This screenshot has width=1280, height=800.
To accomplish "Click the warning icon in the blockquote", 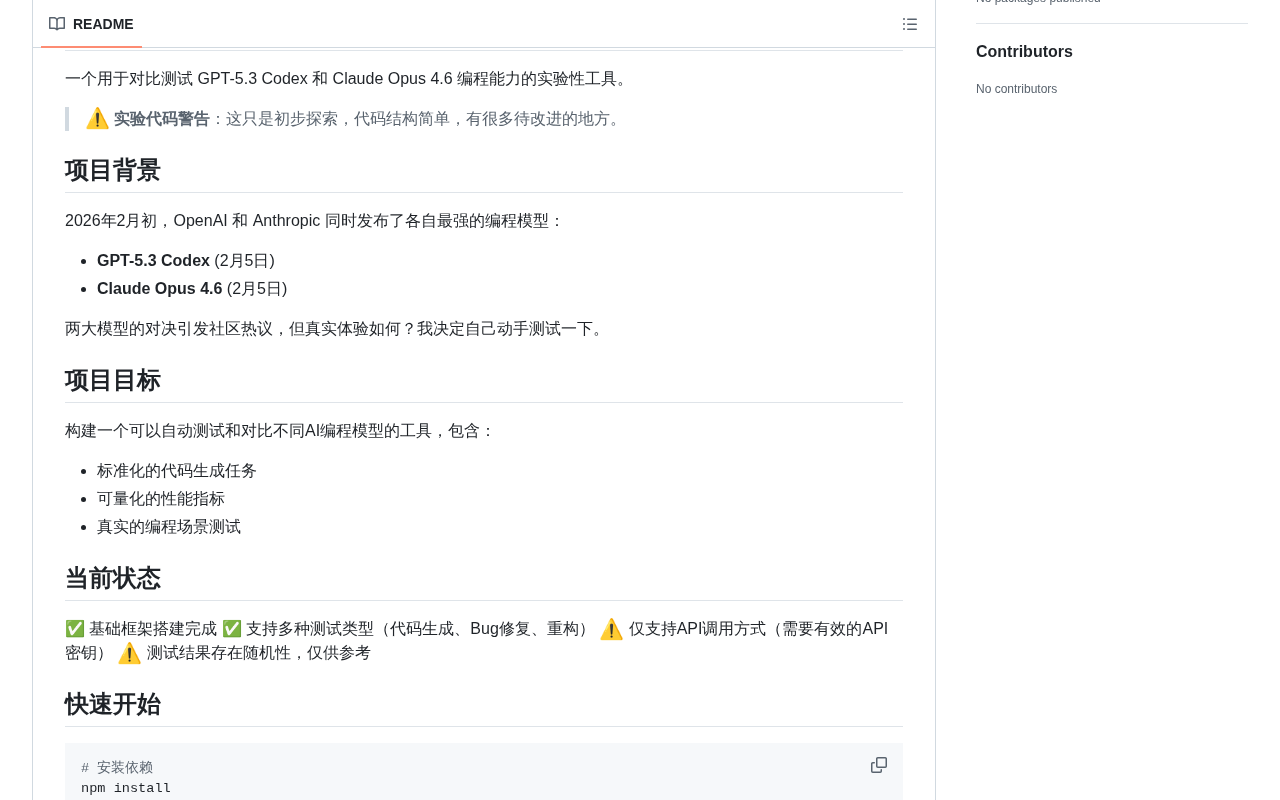I will pos(97,119).
